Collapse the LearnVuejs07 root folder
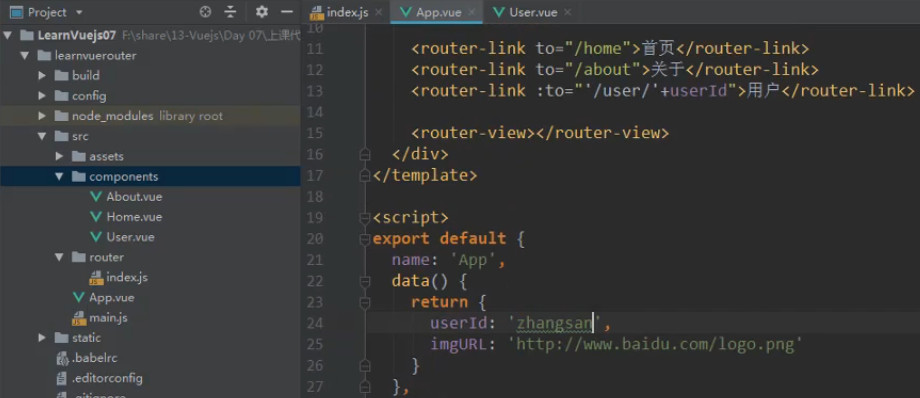The image size is (920, 398). point(7,35)
